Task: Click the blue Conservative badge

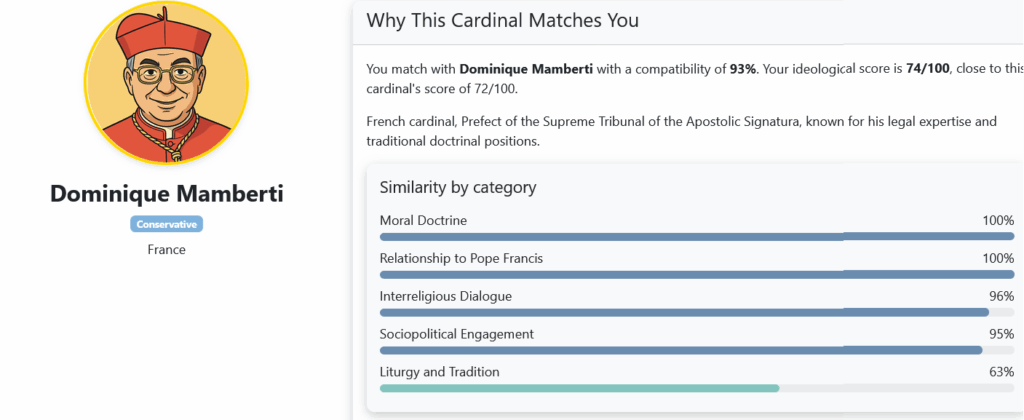Action: pos(166,224)
